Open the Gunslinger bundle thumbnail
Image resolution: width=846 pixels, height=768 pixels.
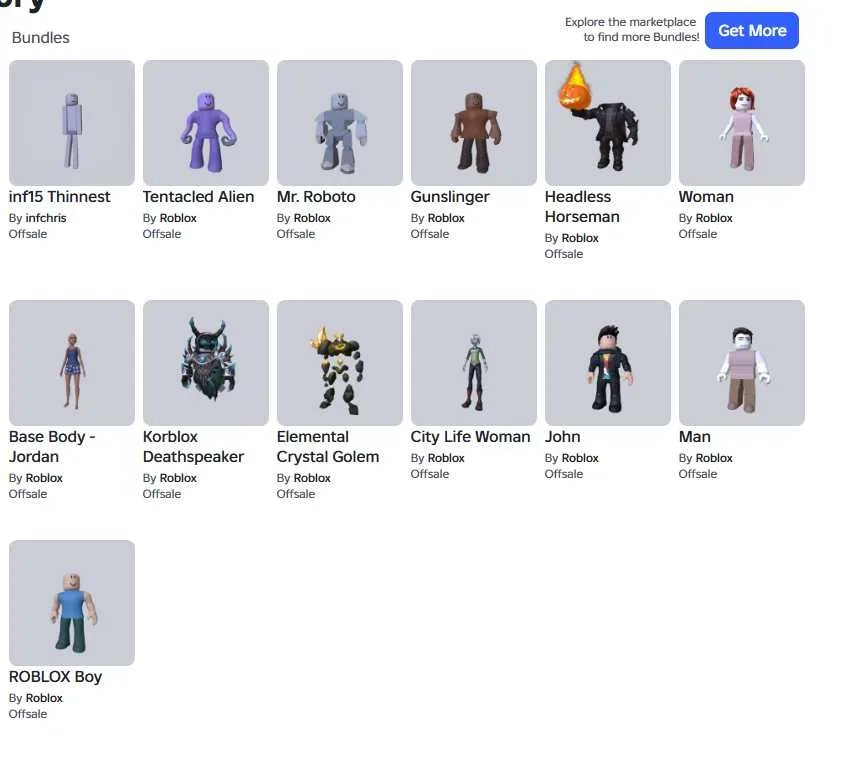pos(474,123)
